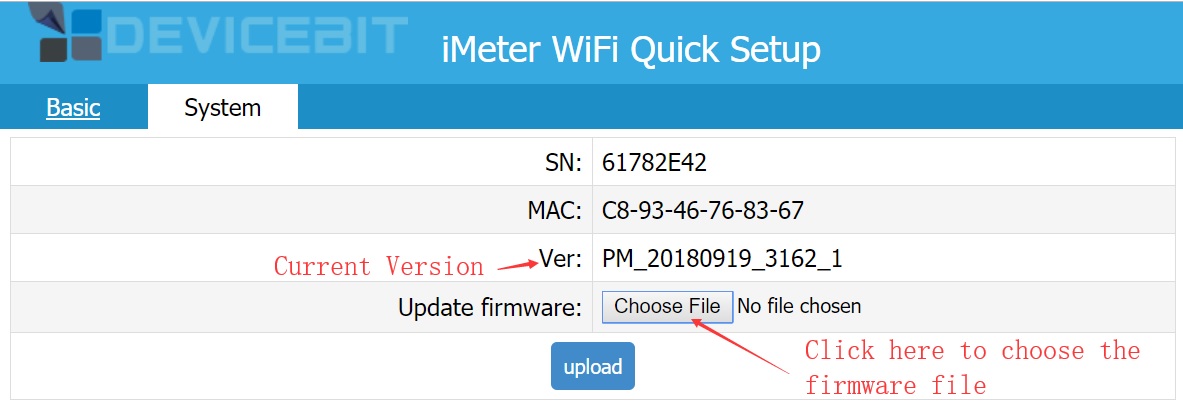Click the Update firmware: label
The width and height of the screenshot is (1183, 406).
489,307
